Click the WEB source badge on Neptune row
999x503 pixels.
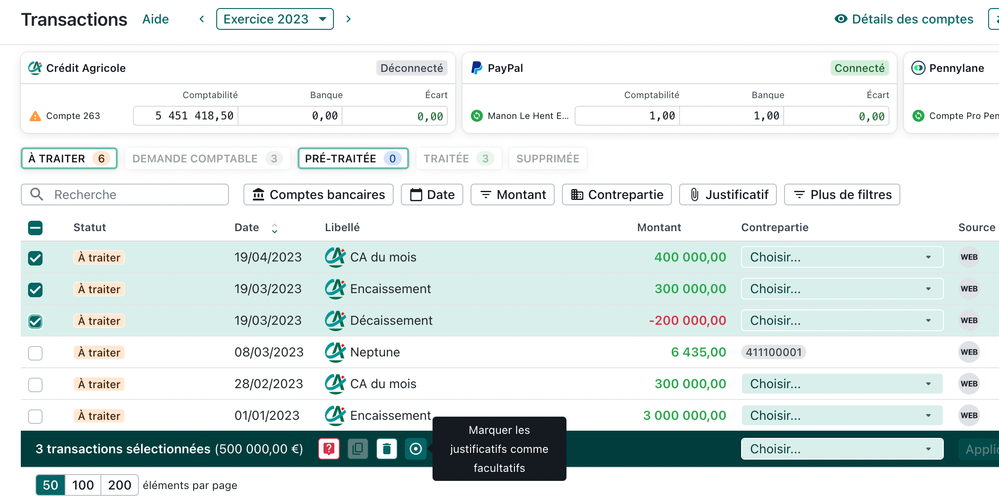click(968, 352)
